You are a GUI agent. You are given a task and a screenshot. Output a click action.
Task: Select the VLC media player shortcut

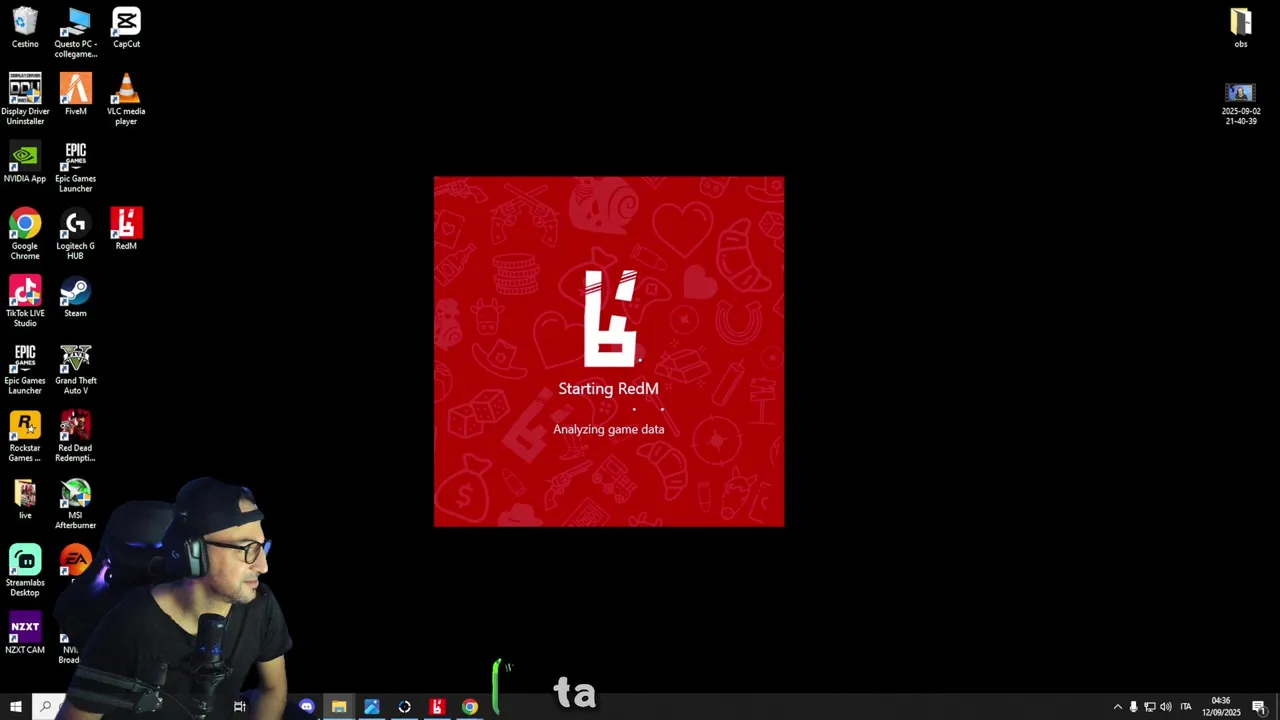click(x=126, y=99)
